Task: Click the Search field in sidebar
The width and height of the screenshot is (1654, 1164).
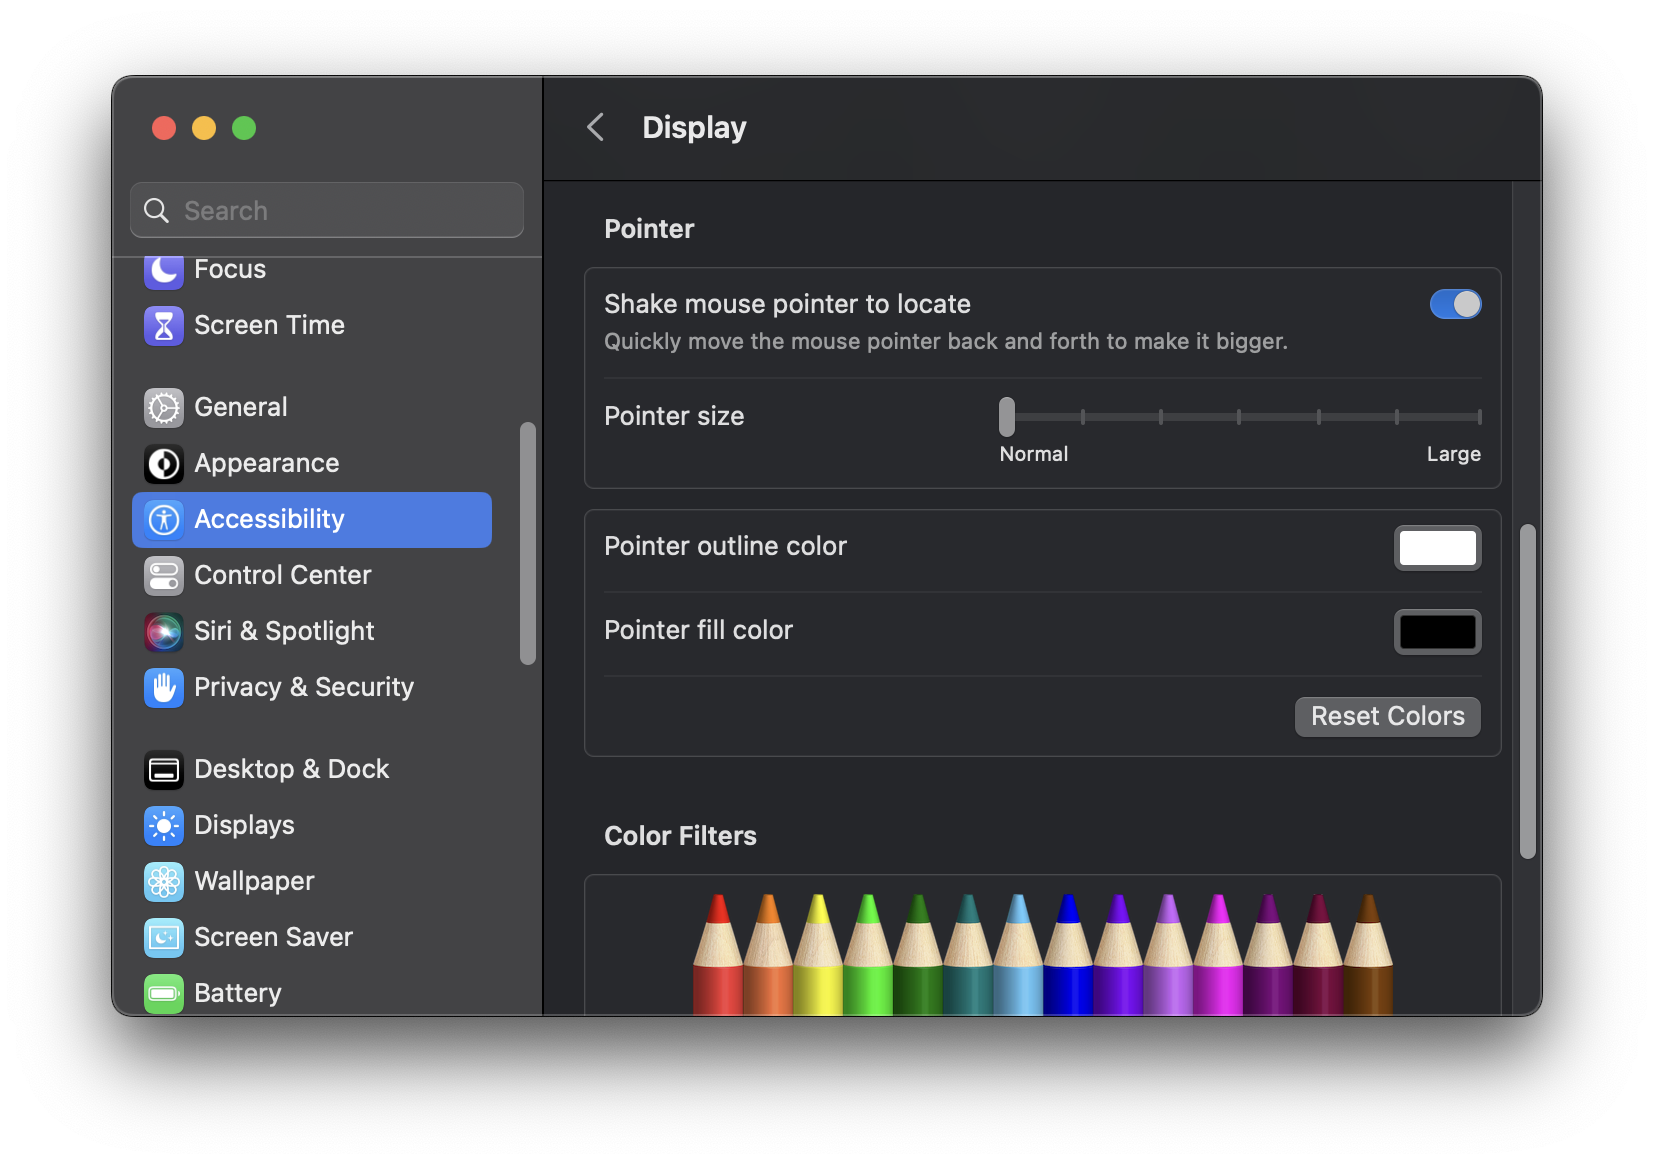Action: [x=327, y=210]
